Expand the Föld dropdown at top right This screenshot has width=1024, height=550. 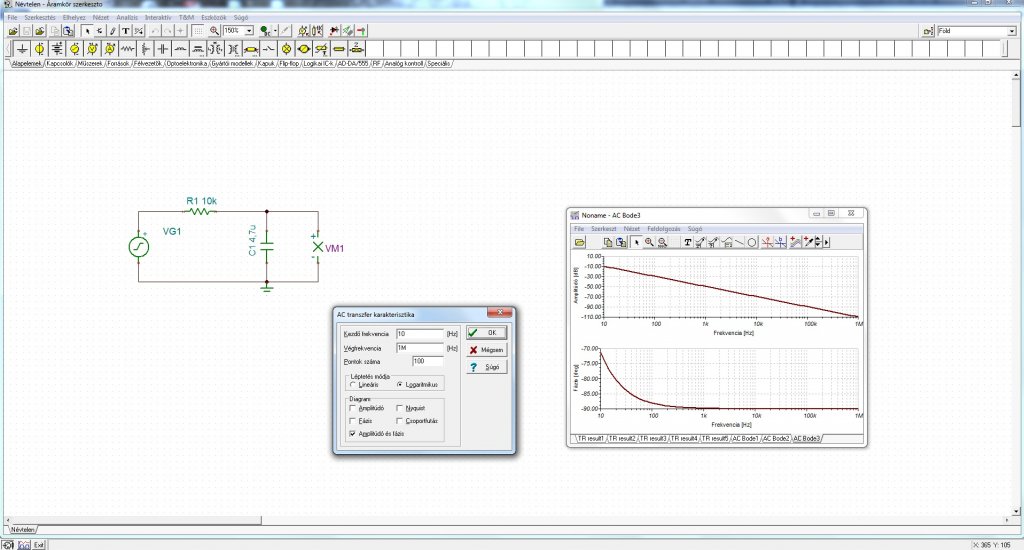point(1010,31)
